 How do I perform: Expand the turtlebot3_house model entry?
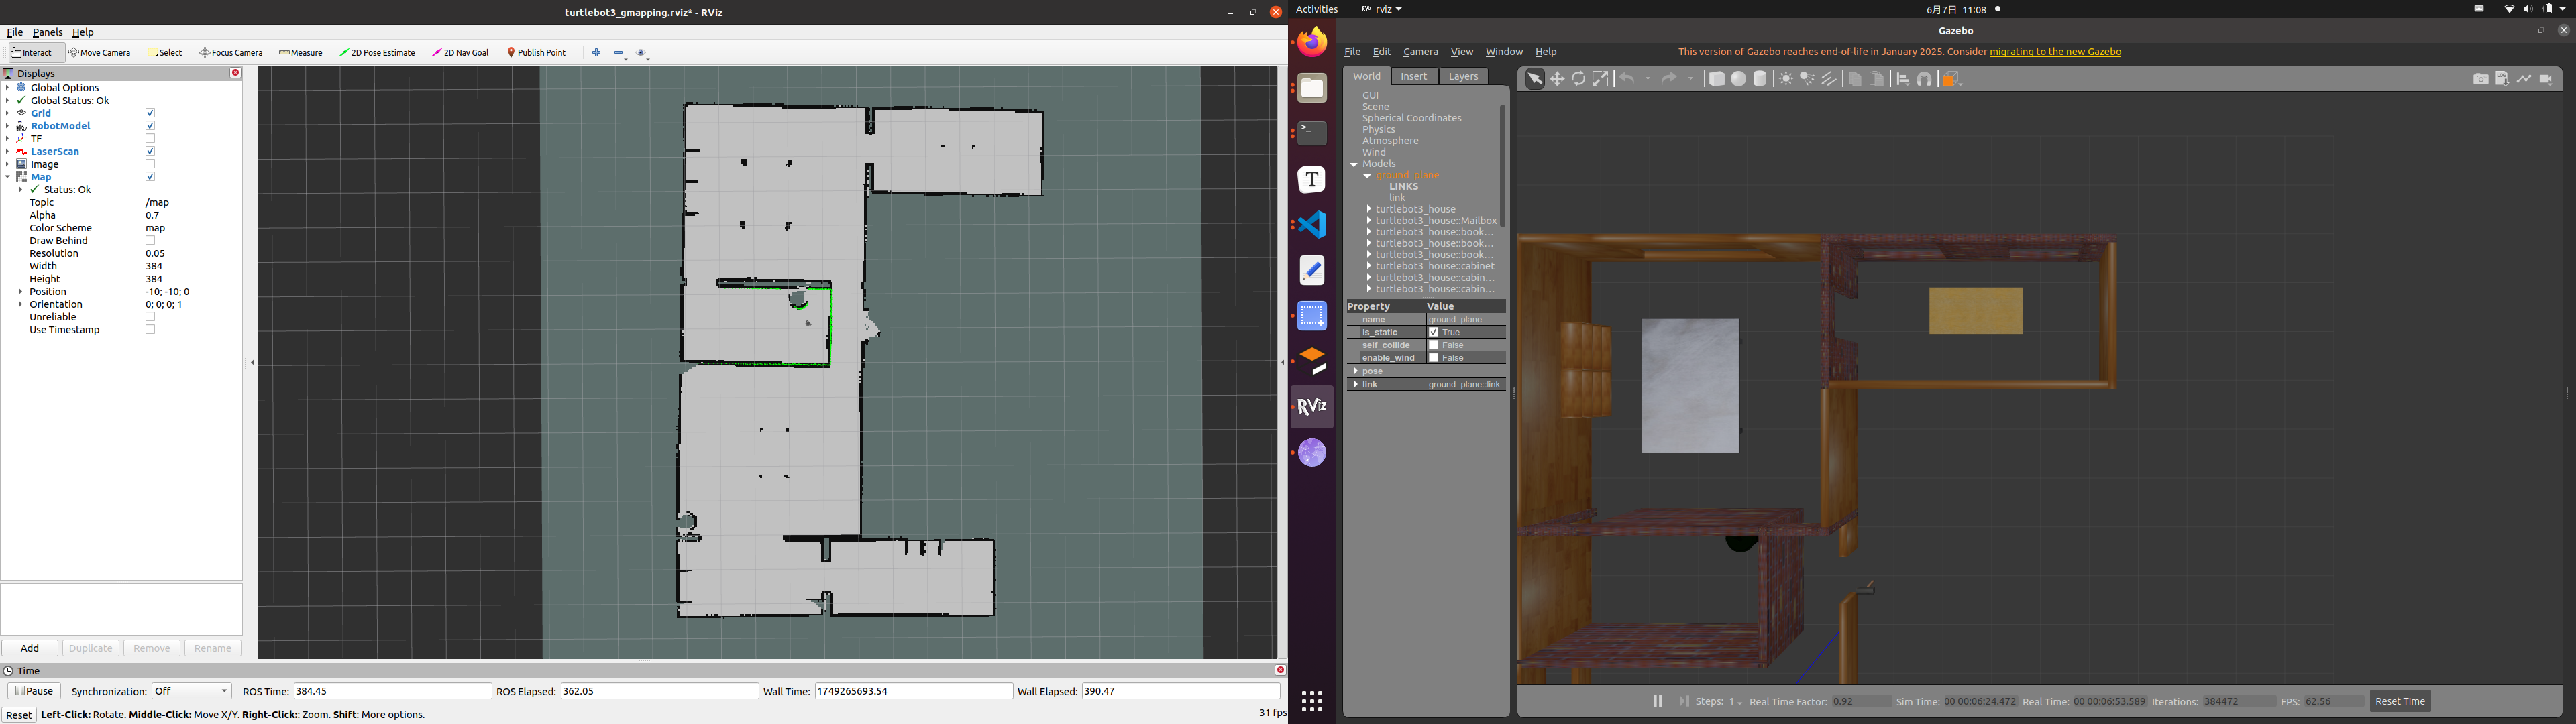click(1369, 209)
